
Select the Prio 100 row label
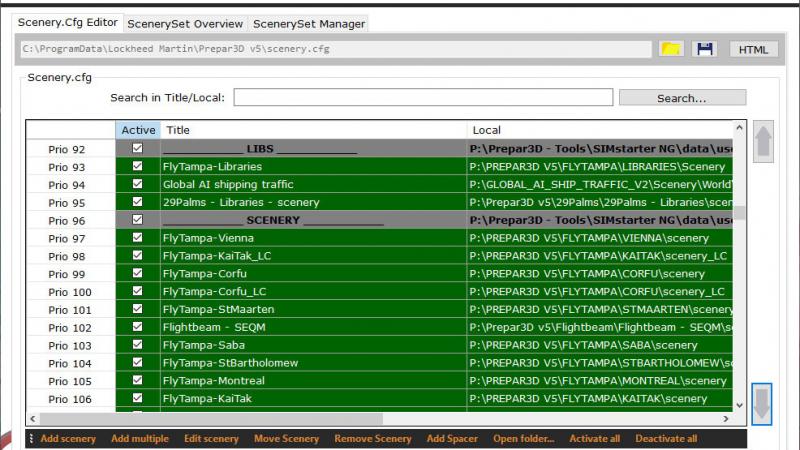coord(70,292)
